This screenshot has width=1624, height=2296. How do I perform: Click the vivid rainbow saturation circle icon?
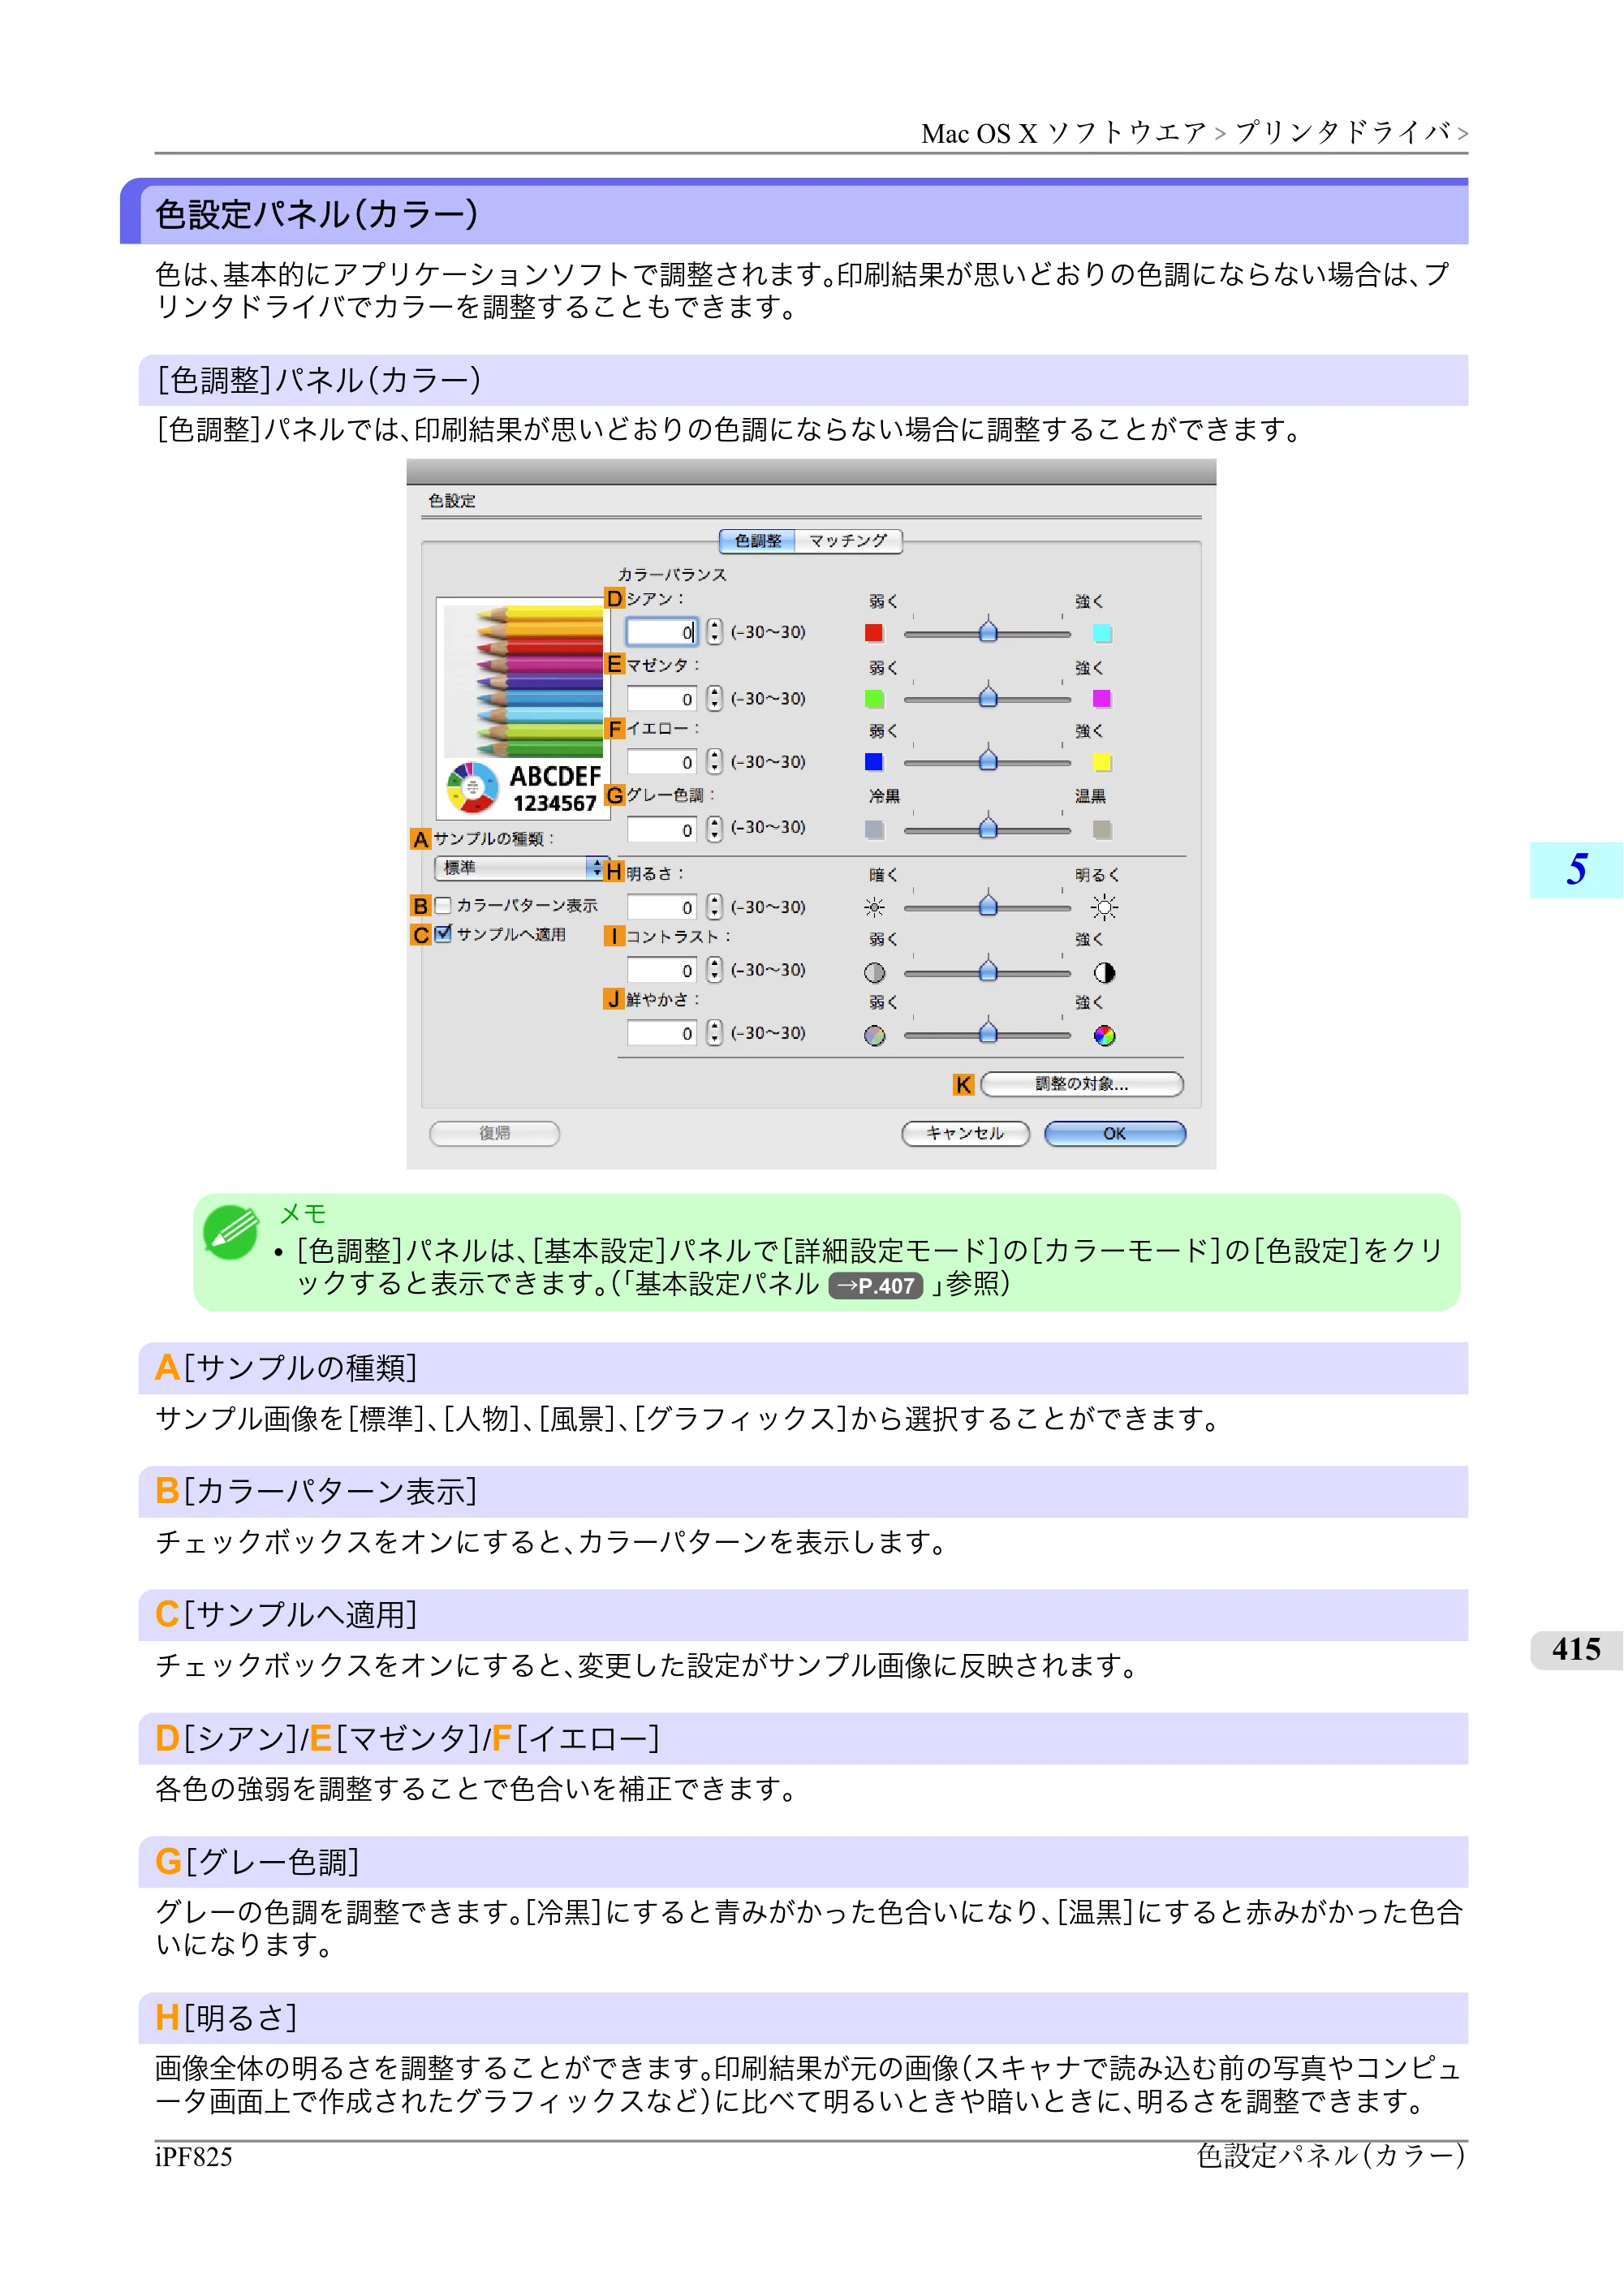pos(1104,1035)
